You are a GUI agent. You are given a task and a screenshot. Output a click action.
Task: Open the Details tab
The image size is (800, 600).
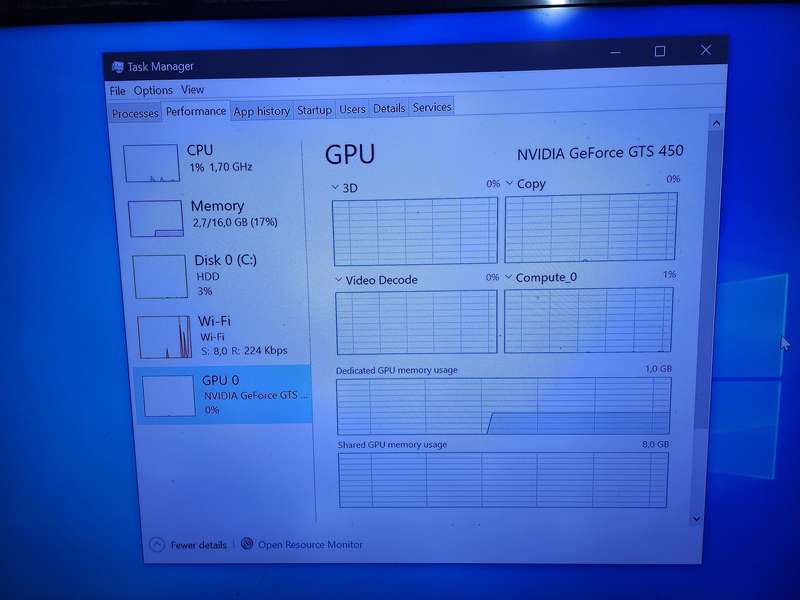389,108
